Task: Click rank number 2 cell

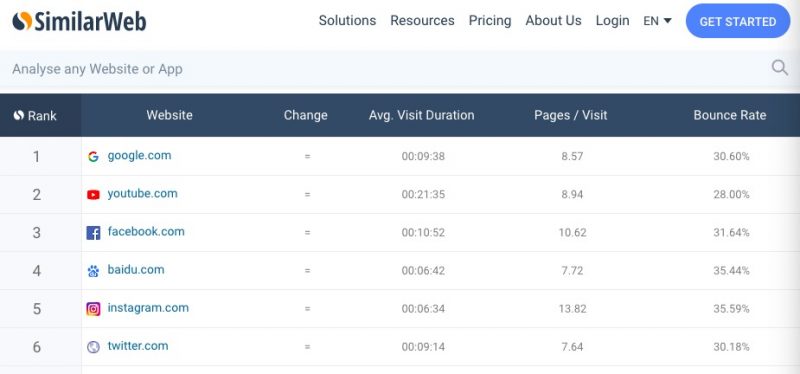Action: tap(40, 195)
